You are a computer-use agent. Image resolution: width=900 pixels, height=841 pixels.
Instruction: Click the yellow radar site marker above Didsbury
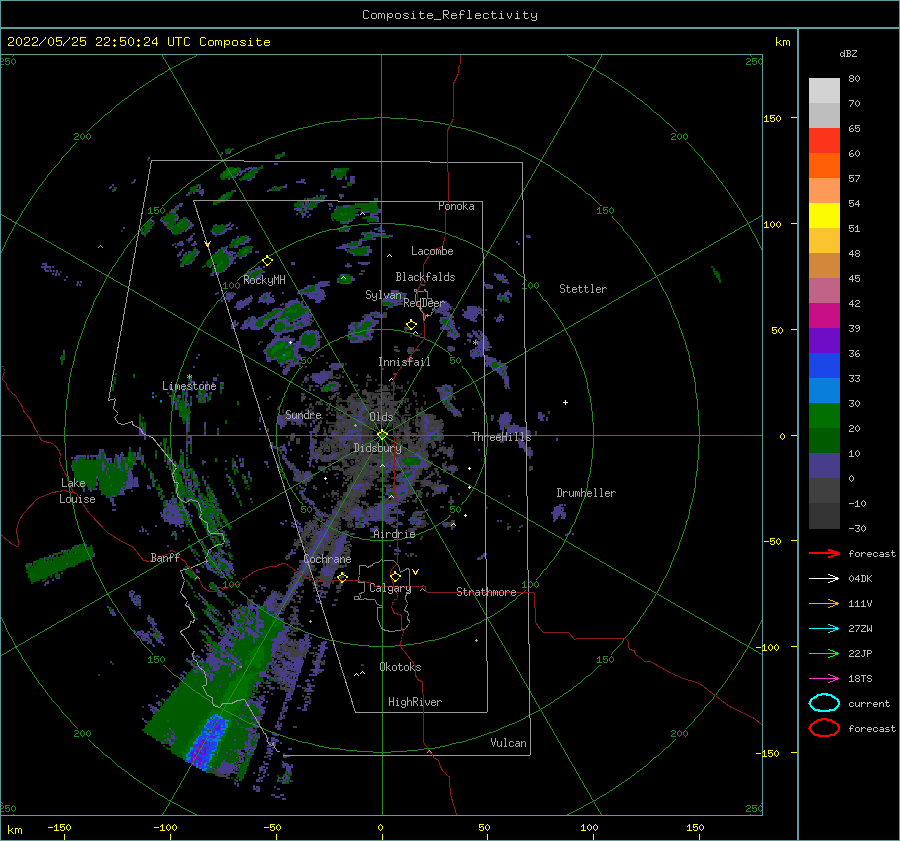point(382,435)
